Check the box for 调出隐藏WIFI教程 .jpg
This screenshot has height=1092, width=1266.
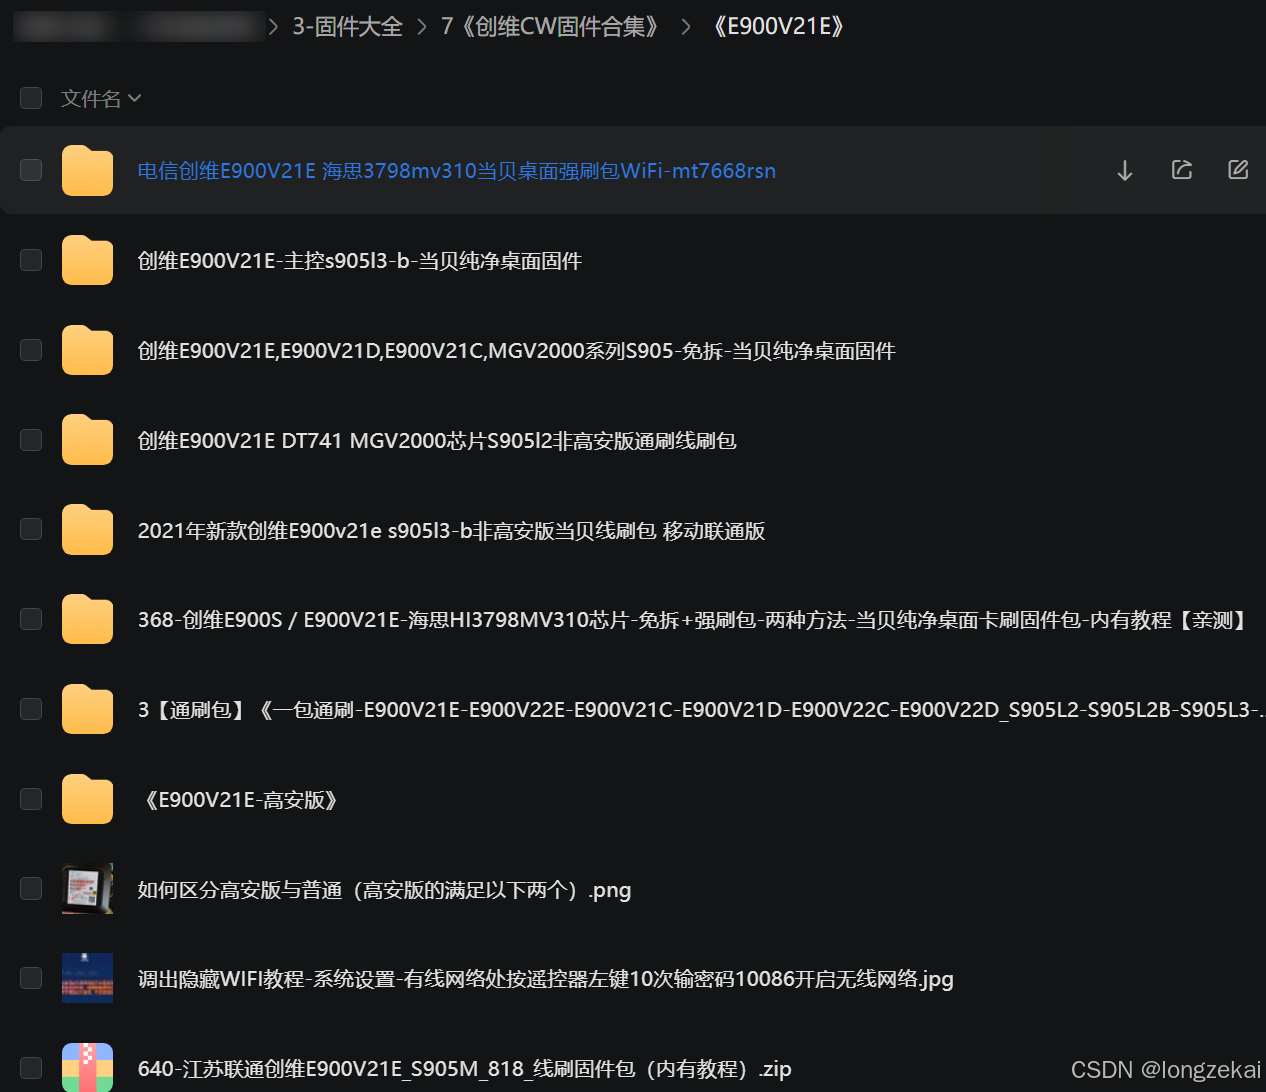click(x=31, y=978)
